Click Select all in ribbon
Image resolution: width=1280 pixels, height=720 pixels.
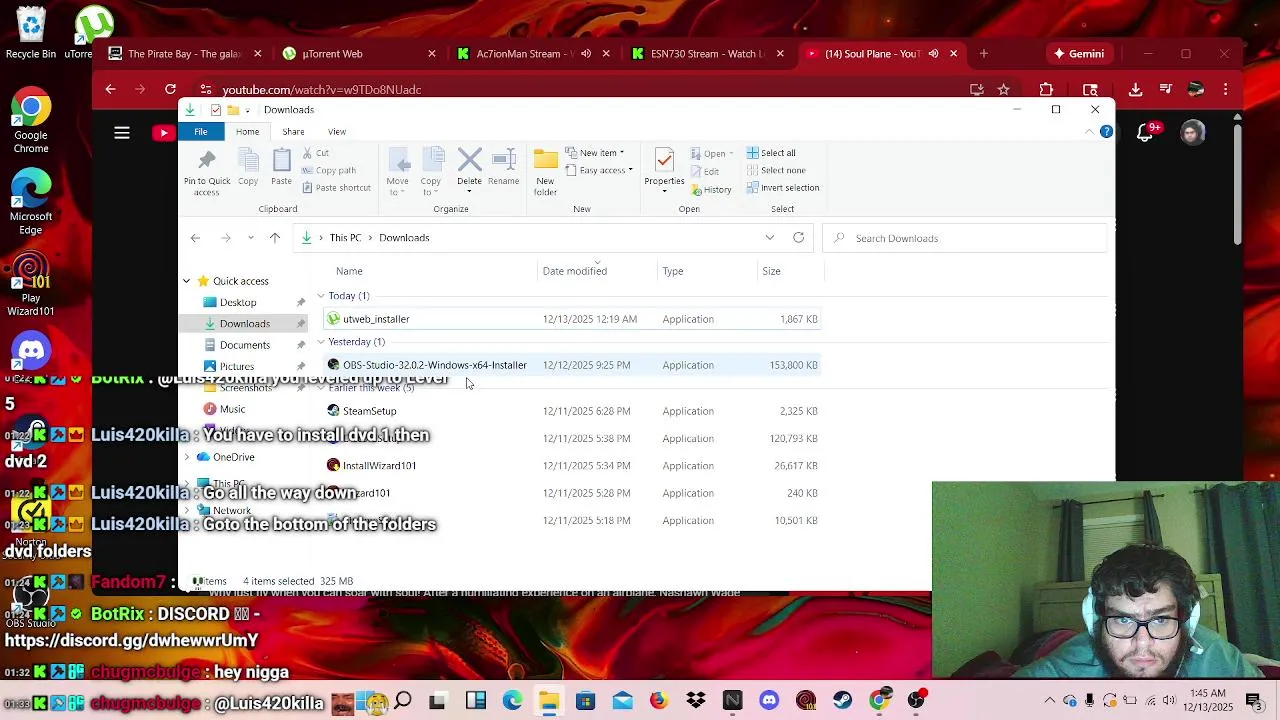click(x=771, y=153)
